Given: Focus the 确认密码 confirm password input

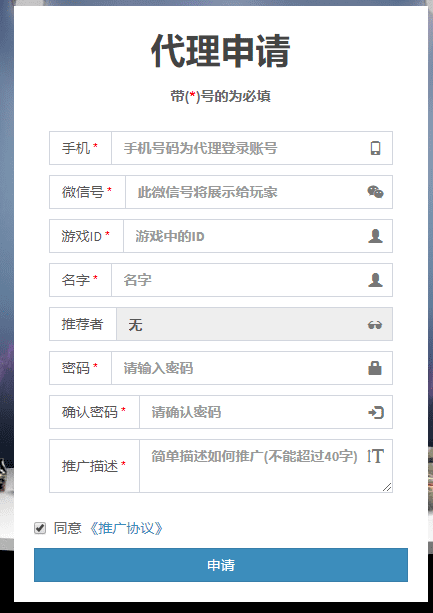Looking at the screenshot, I should click(x=266, y=412).
